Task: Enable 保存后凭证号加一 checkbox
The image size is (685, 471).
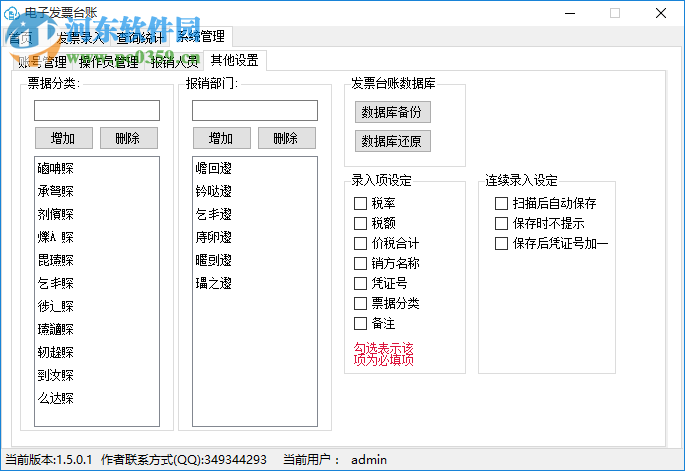Action: 501,243
